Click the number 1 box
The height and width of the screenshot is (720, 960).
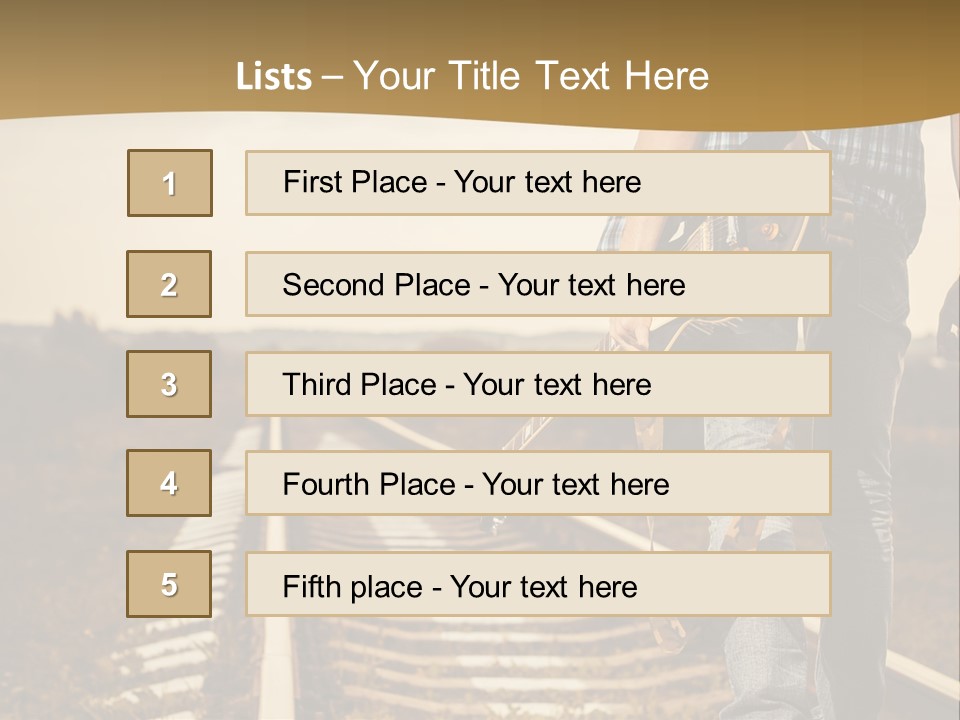(x=169, y=183)
